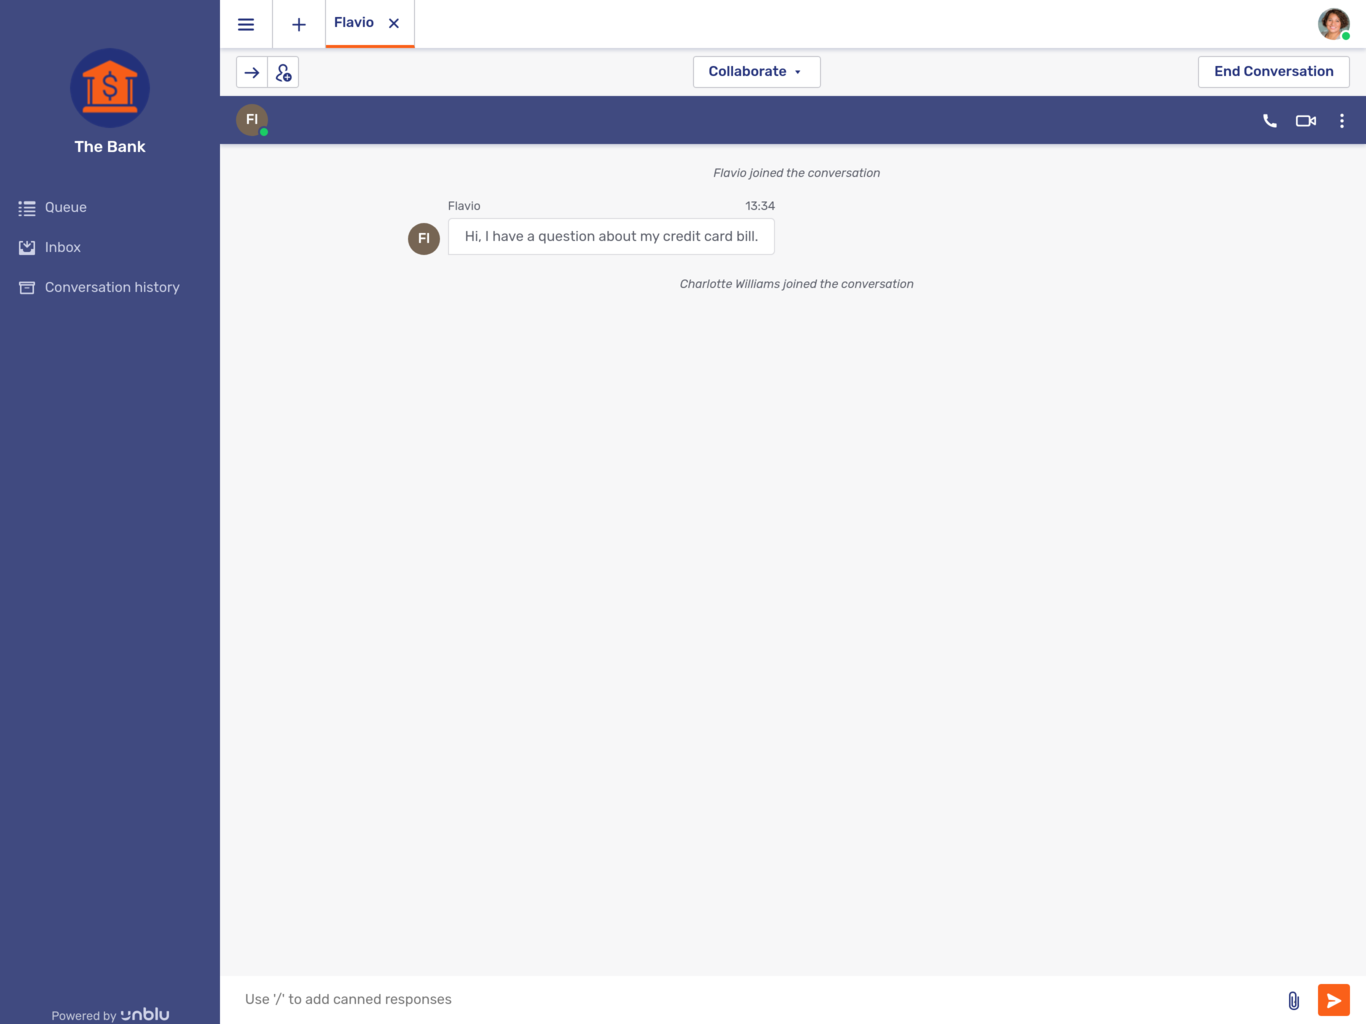Send the message with the send icon

pyautogui.click(x=1333, y=999)
